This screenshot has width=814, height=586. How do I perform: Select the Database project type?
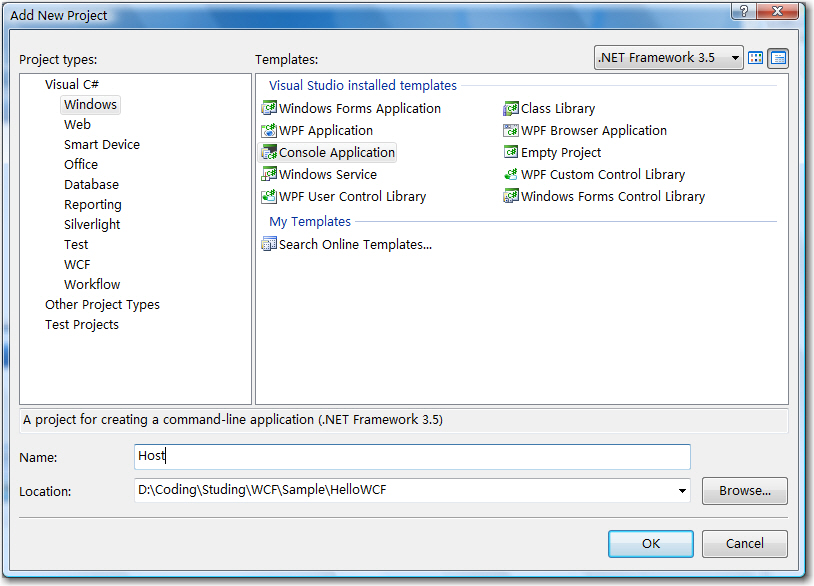coord(91,184)
